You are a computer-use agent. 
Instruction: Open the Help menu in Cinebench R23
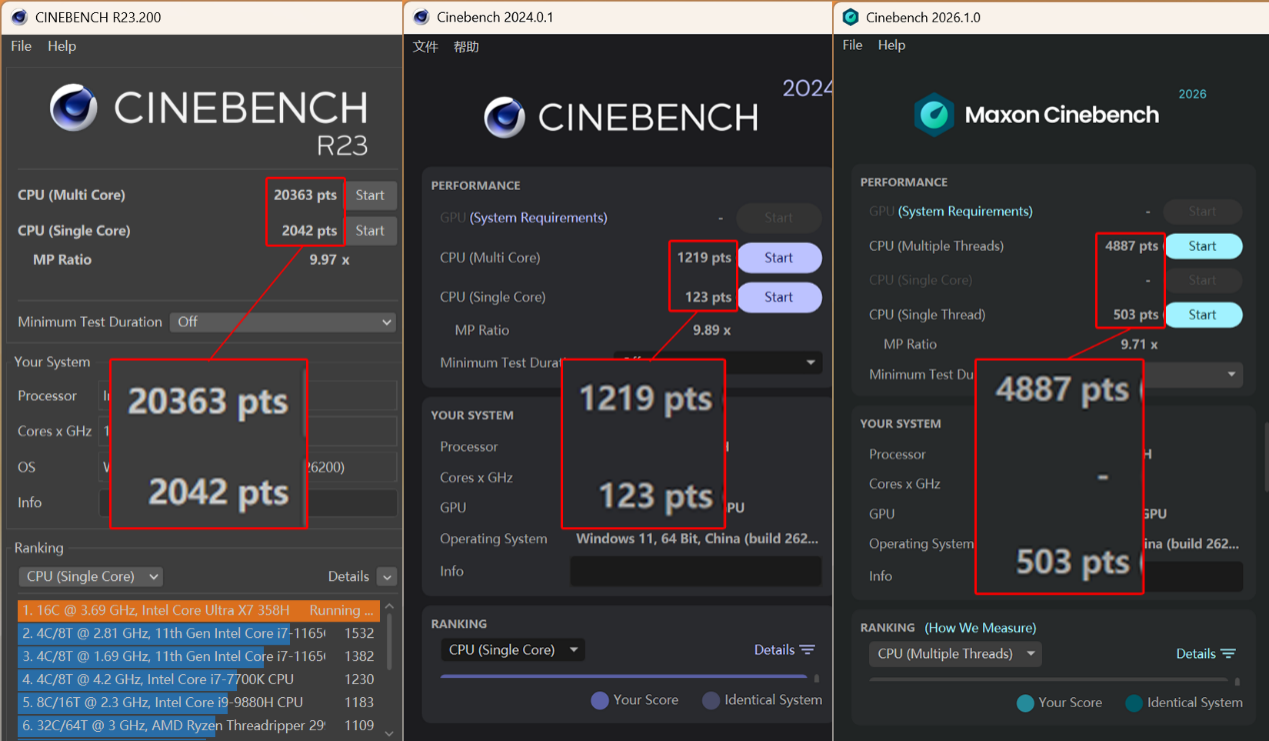click(62, 46)
